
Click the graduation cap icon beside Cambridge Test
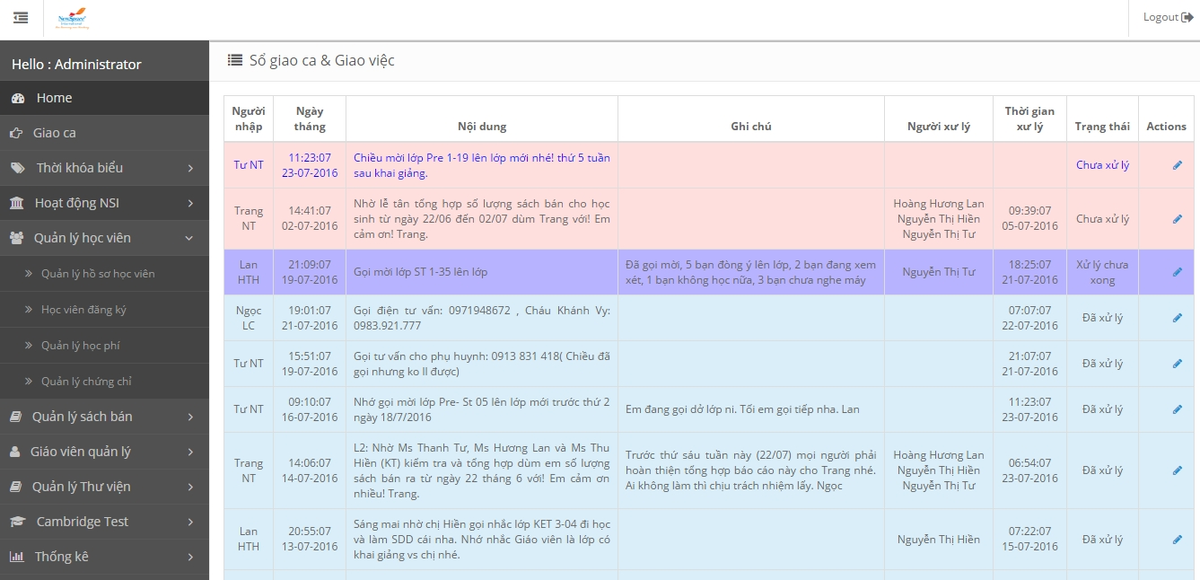click(x=18, y=522)
